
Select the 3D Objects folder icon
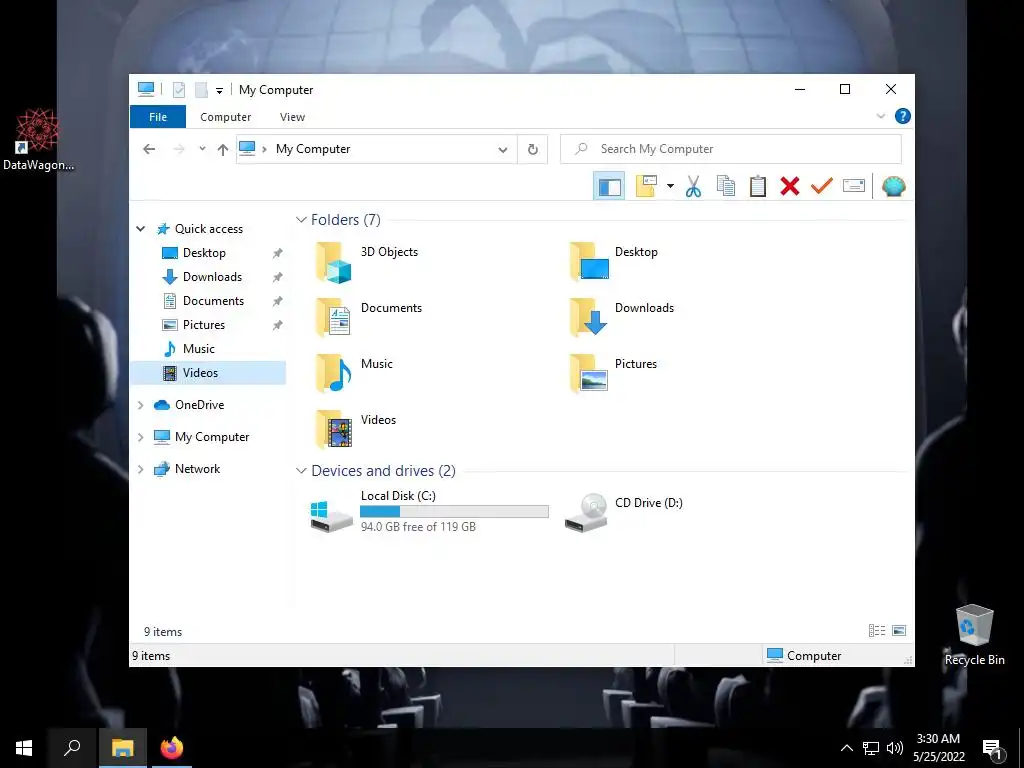pyautogui.click(x=334, y=262)
